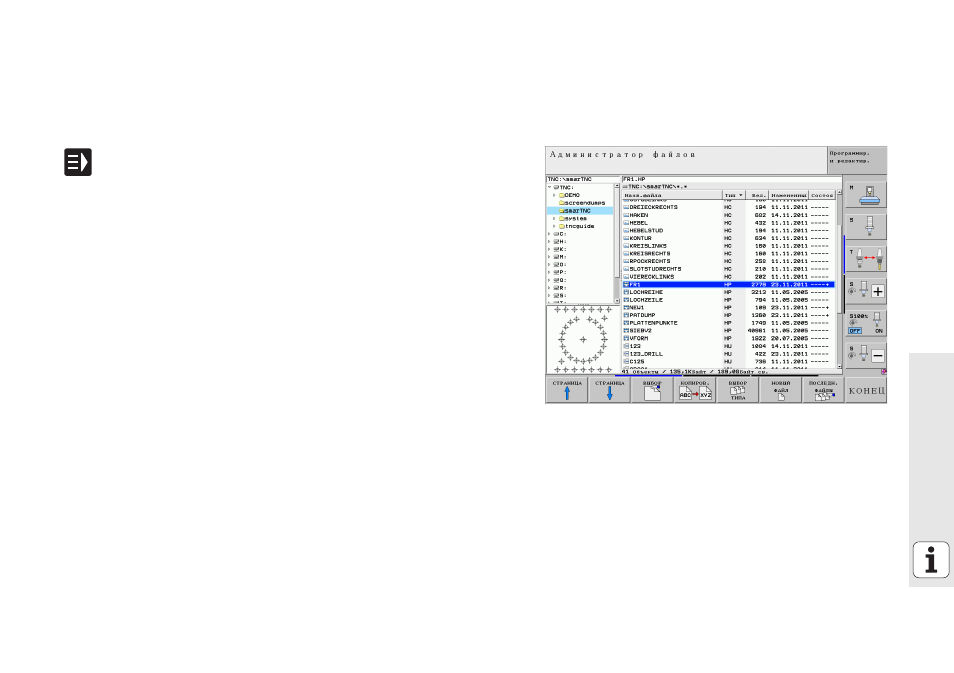Click the T tool change icon with red arrow
This screenshot has width=954, height=673.
[x=866, y=259]
